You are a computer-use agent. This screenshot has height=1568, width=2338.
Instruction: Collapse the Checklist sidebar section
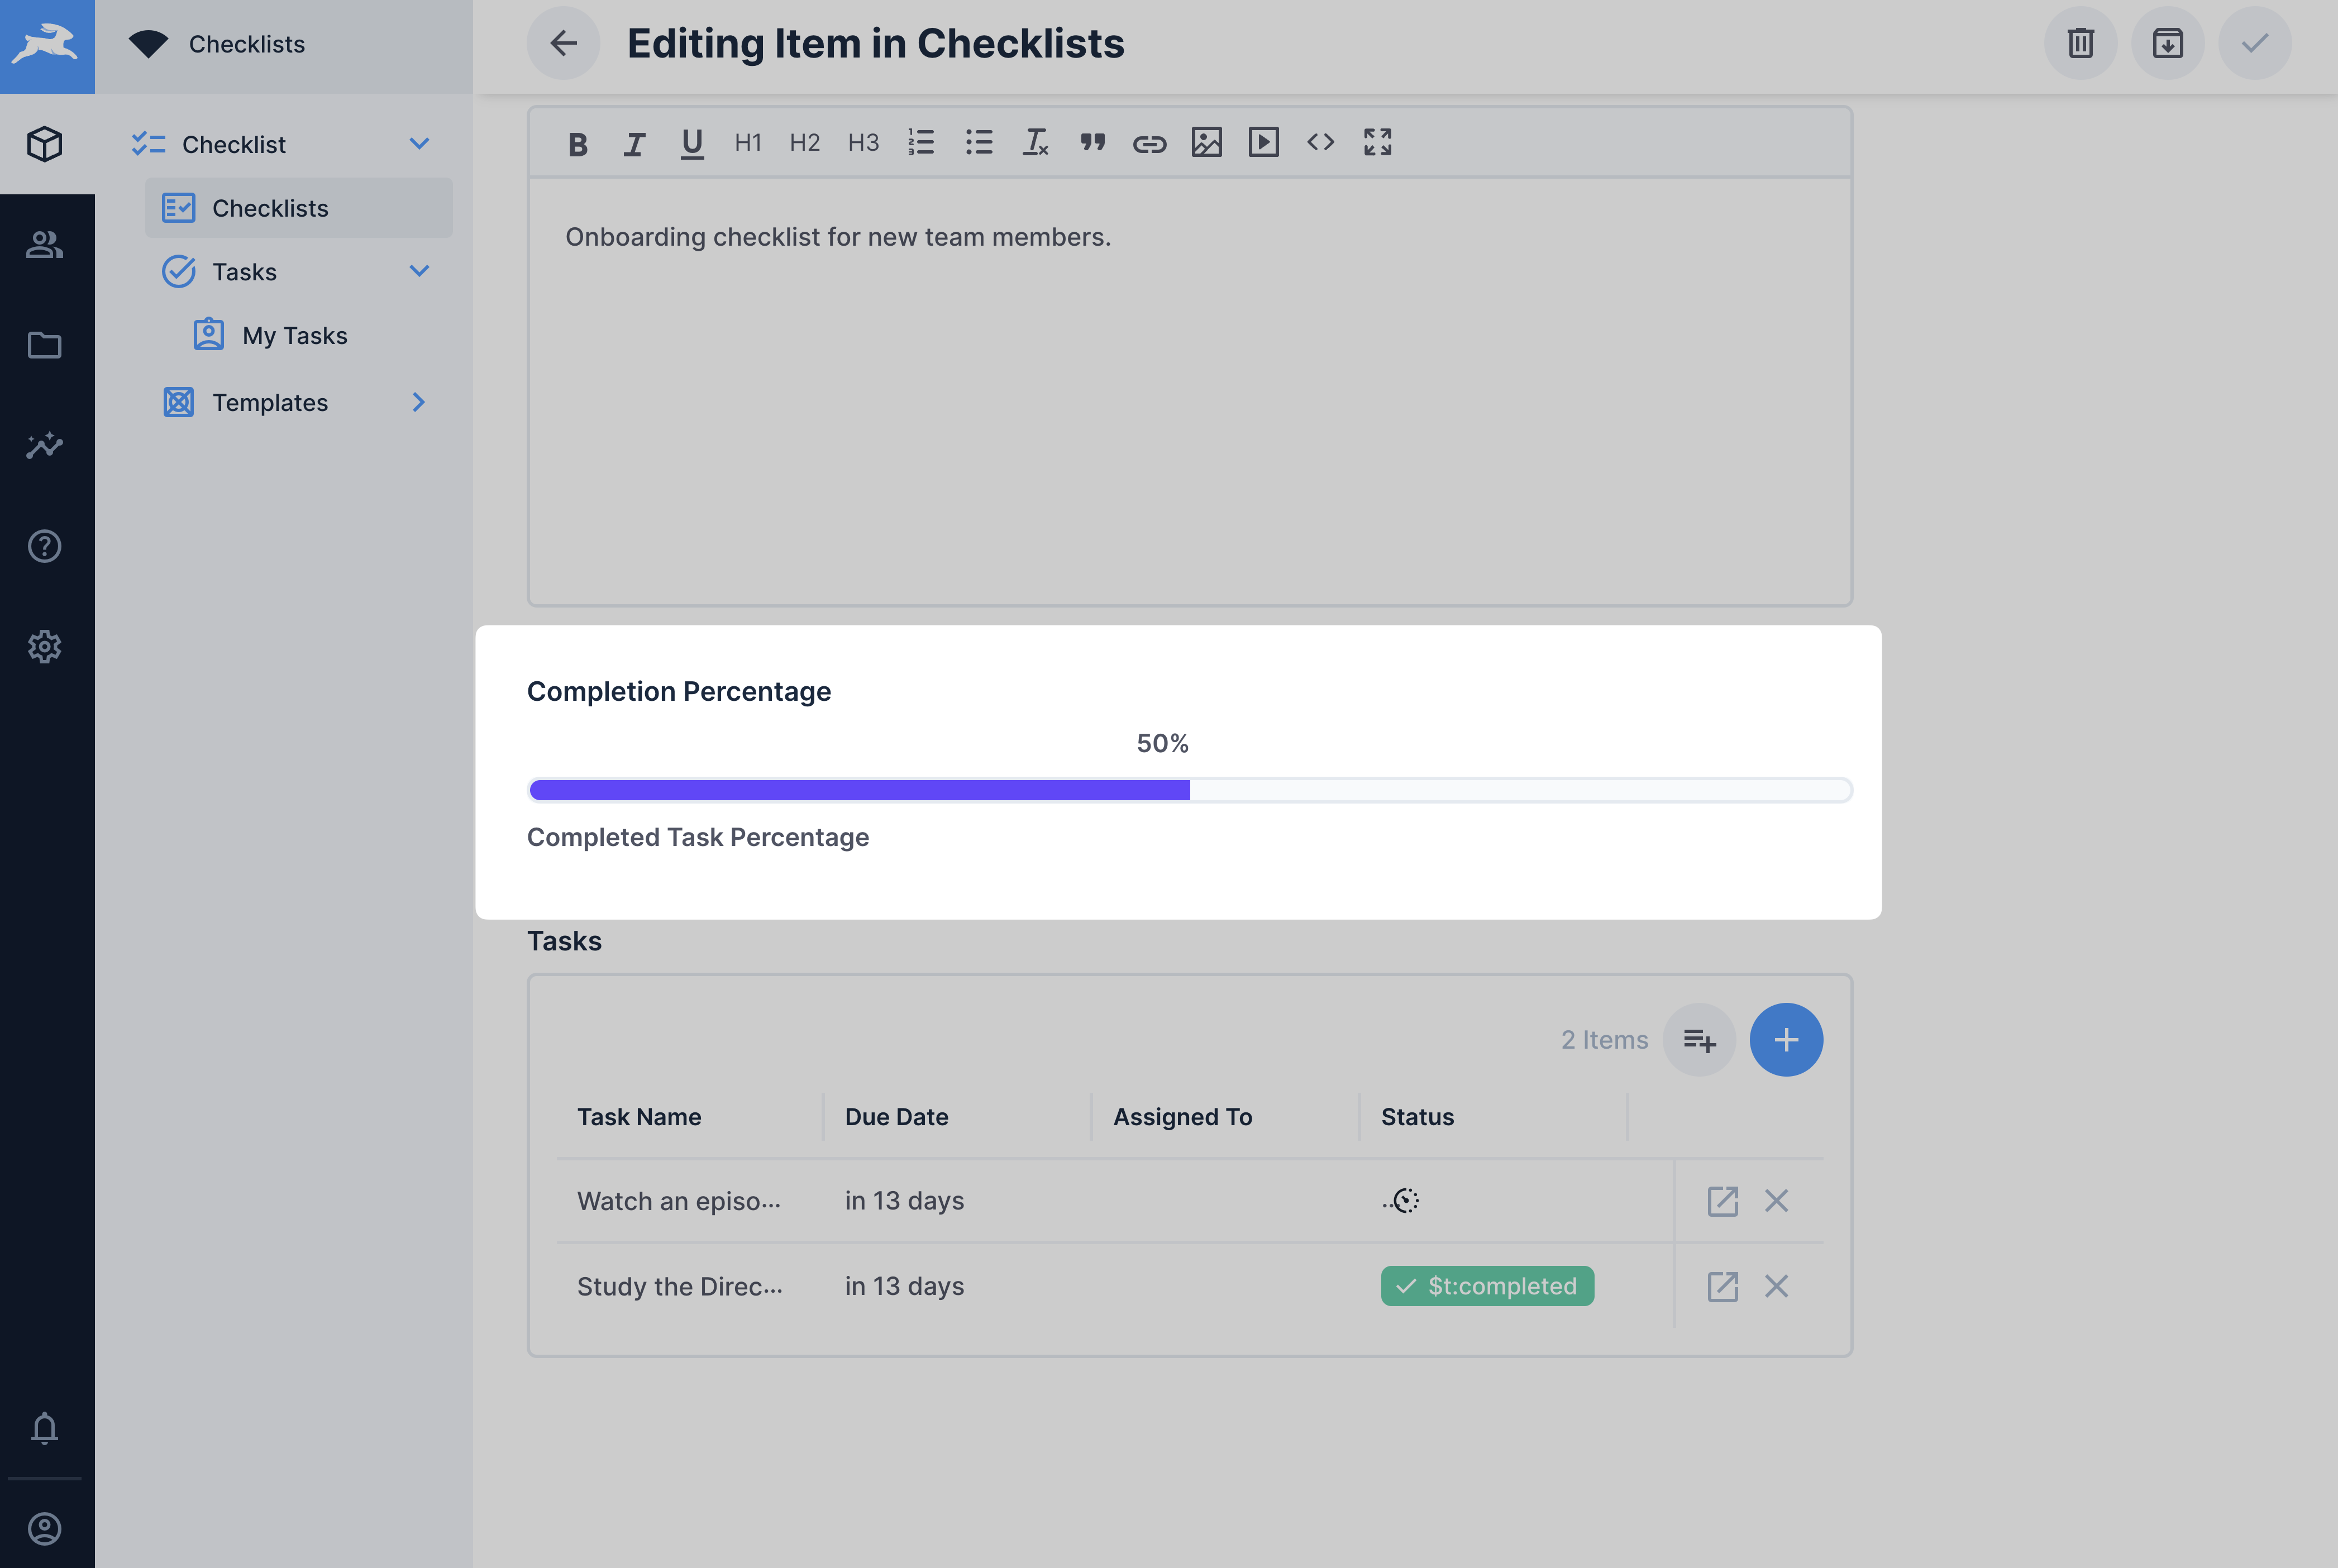(419, 144)
